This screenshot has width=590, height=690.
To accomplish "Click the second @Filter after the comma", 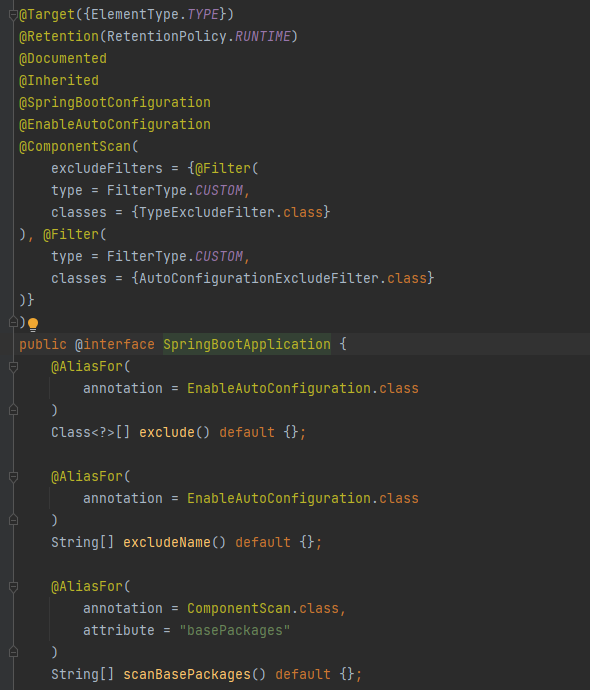I will pos(71,235).
